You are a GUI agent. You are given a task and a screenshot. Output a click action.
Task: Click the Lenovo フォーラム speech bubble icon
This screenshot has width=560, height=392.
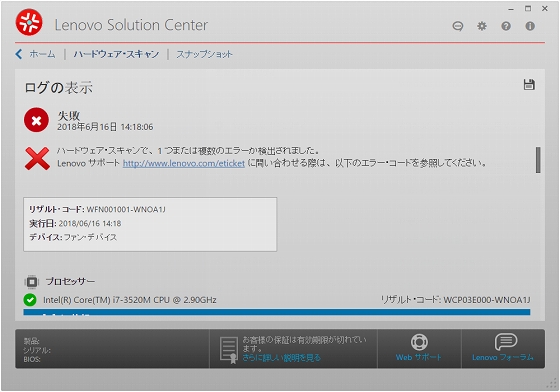coord(506,342)
